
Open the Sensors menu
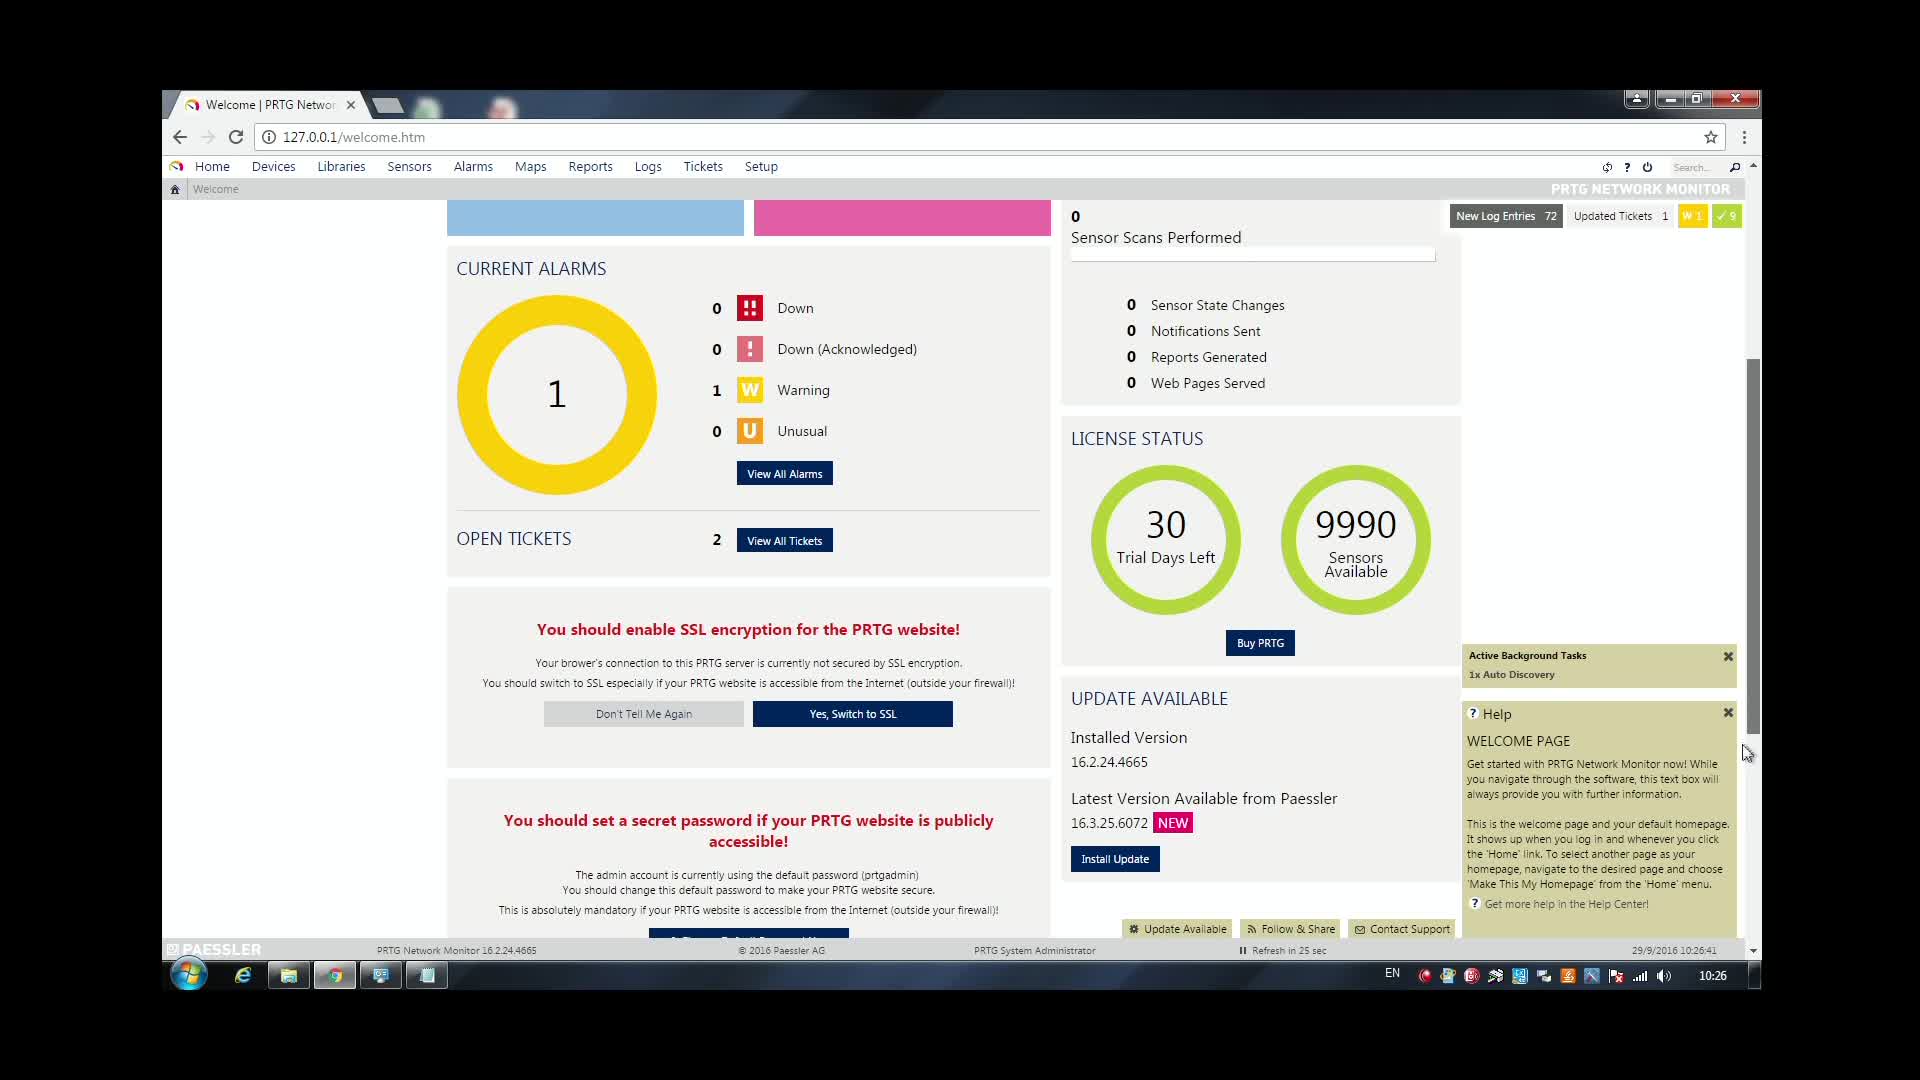point(409,167)
